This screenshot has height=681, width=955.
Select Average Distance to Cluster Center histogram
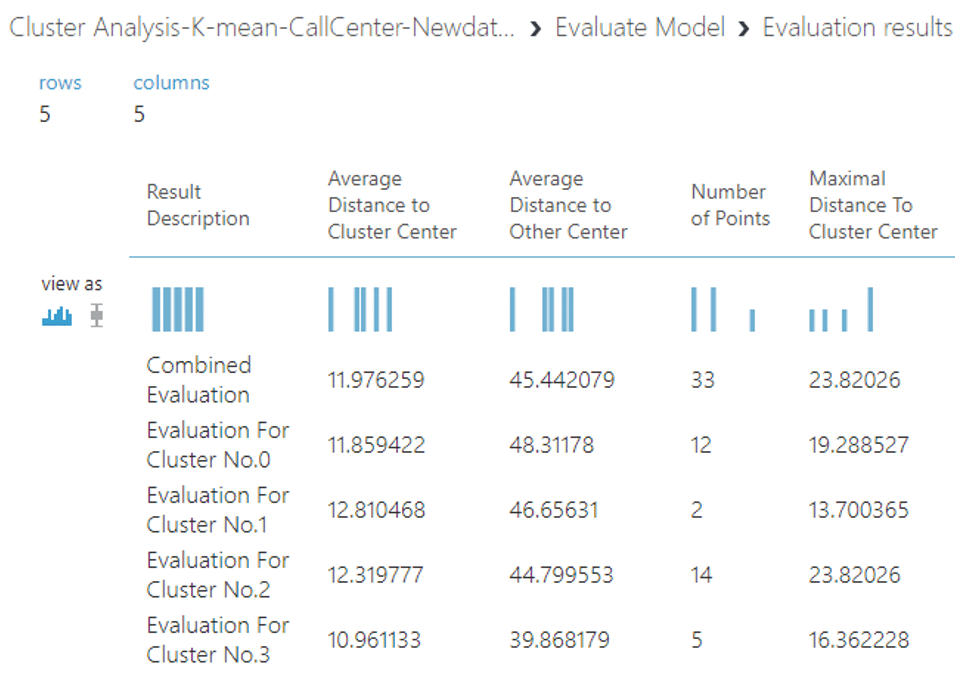point(360,309)
